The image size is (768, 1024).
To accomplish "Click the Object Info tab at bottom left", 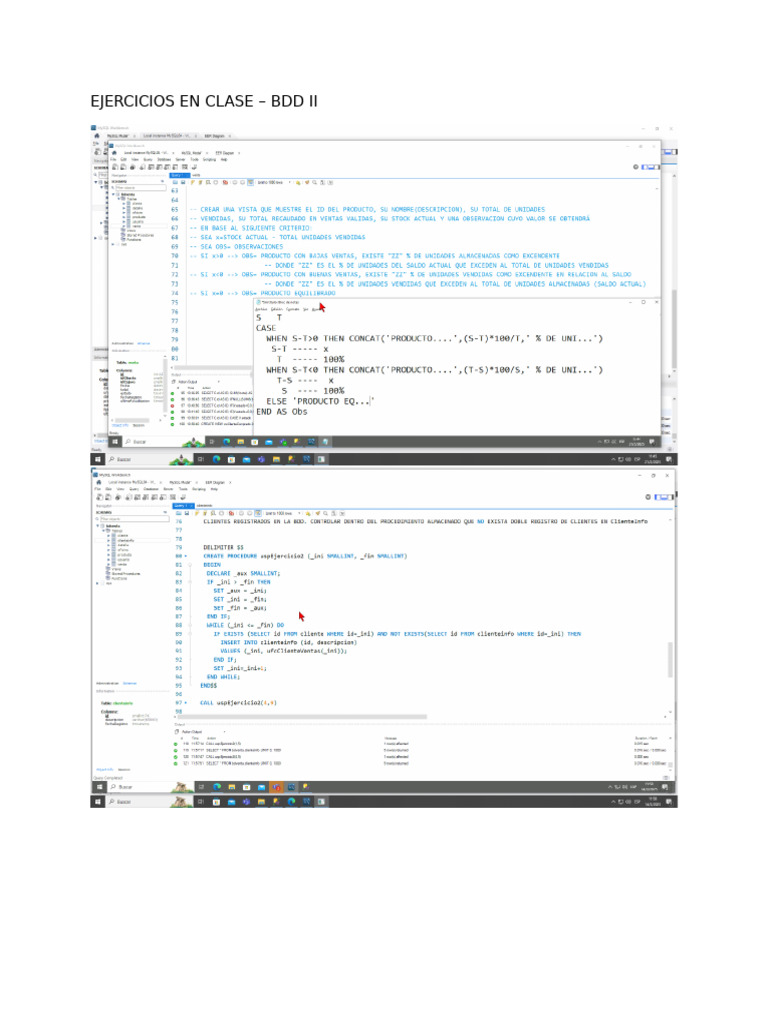I will pyautogui.click(x=105, y=769).
